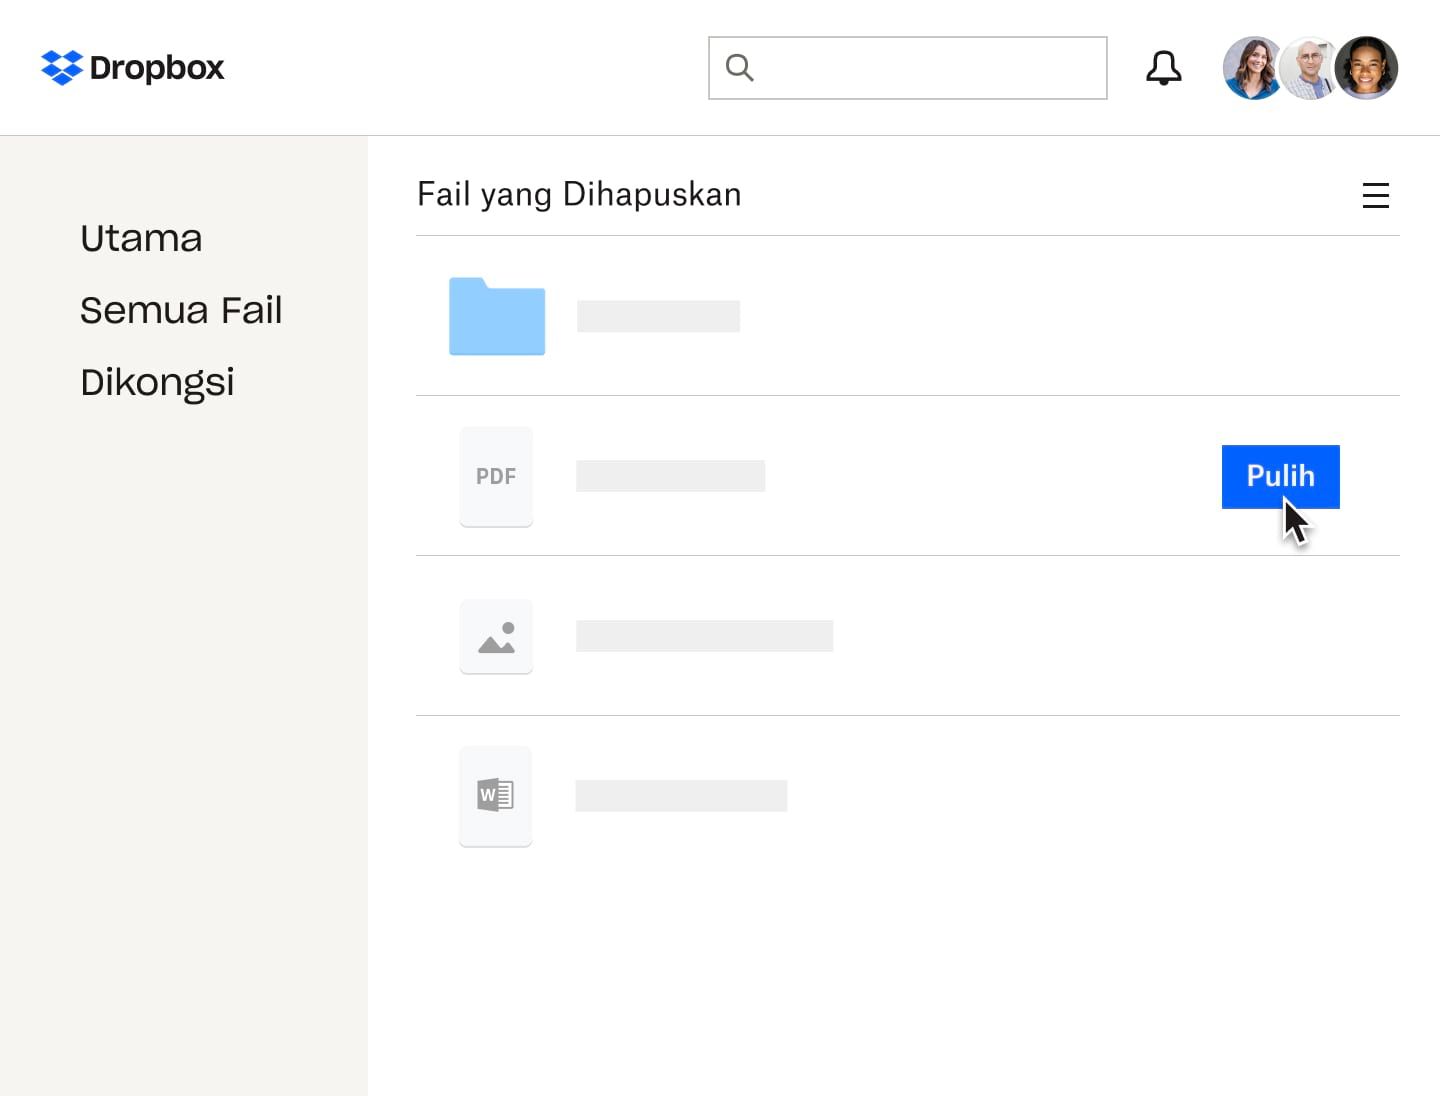Click the Pulih restore button
The height and width of the screenshot is (1096, 1440).
1280,477
